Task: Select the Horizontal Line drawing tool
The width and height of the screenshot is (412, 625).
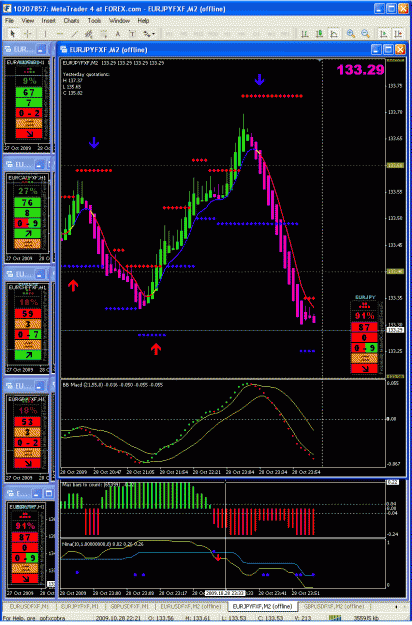Action: tap(60, 34)
